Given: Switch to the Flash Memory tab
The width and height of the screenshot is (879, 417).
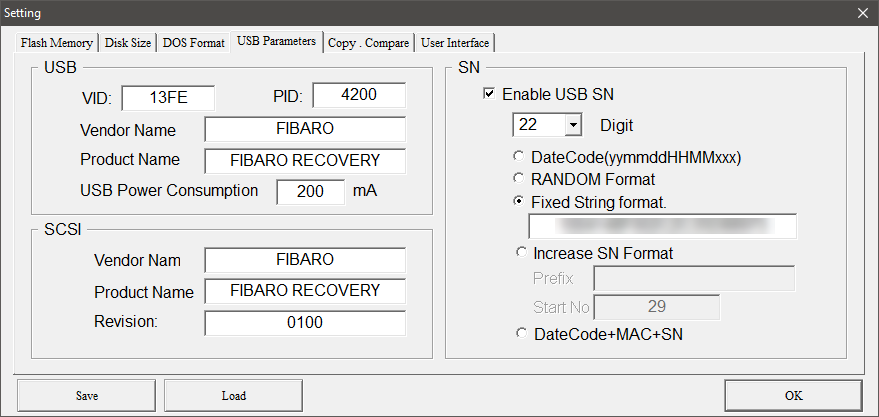Looking at the screenshot, I should click(x=57, y=43).
